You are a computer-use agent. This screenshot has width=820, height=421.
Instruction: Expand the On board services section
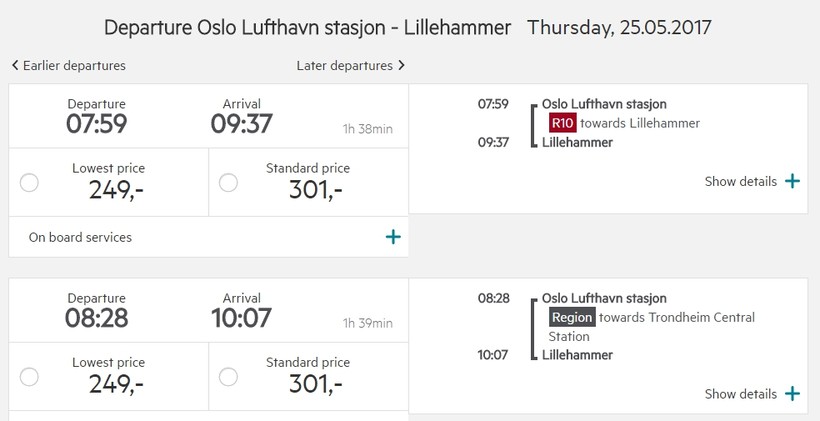80,237
